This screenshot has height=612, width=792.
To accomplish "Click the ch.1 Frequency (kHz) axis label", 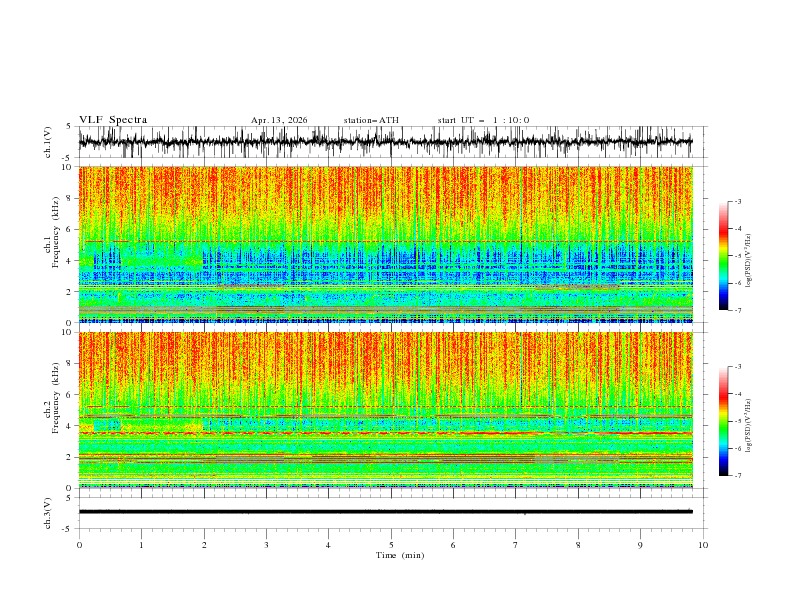I will coord(52,233).
